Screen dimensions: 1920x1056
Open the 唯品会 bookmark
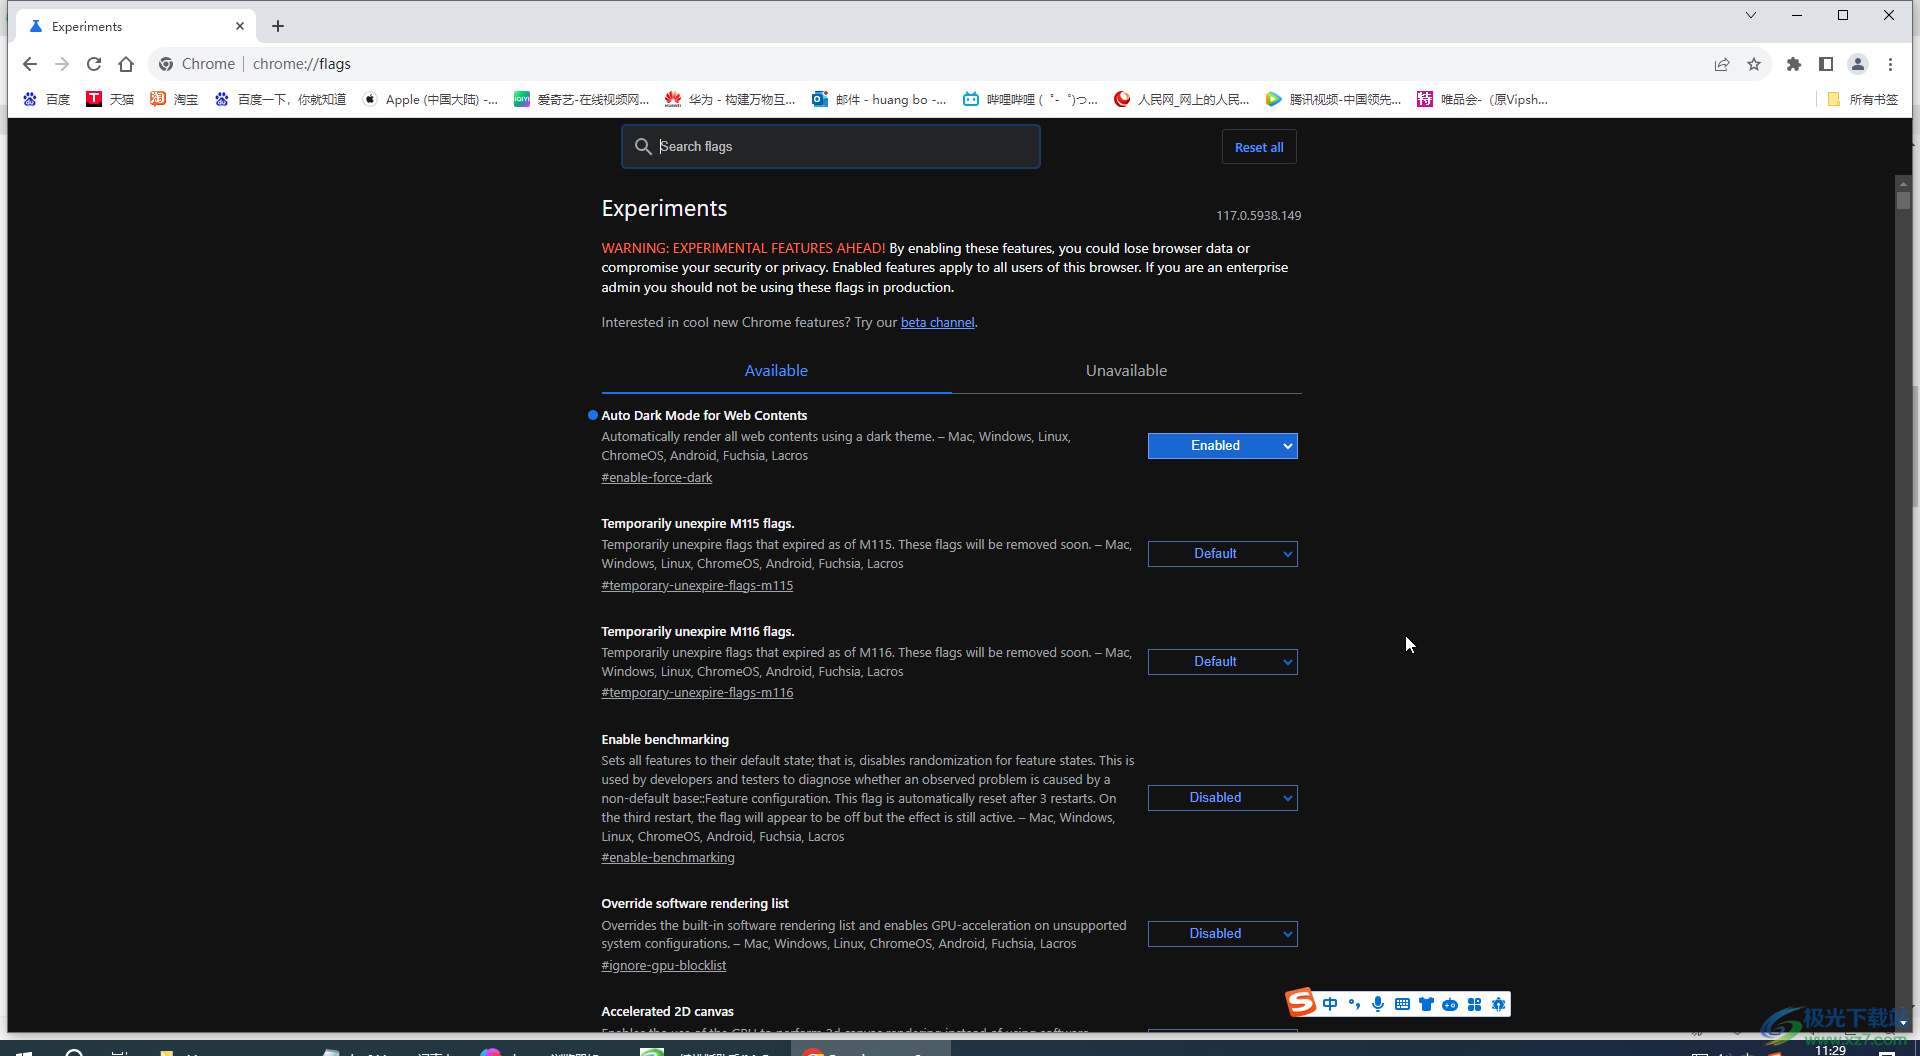(x=1483, y=99)
